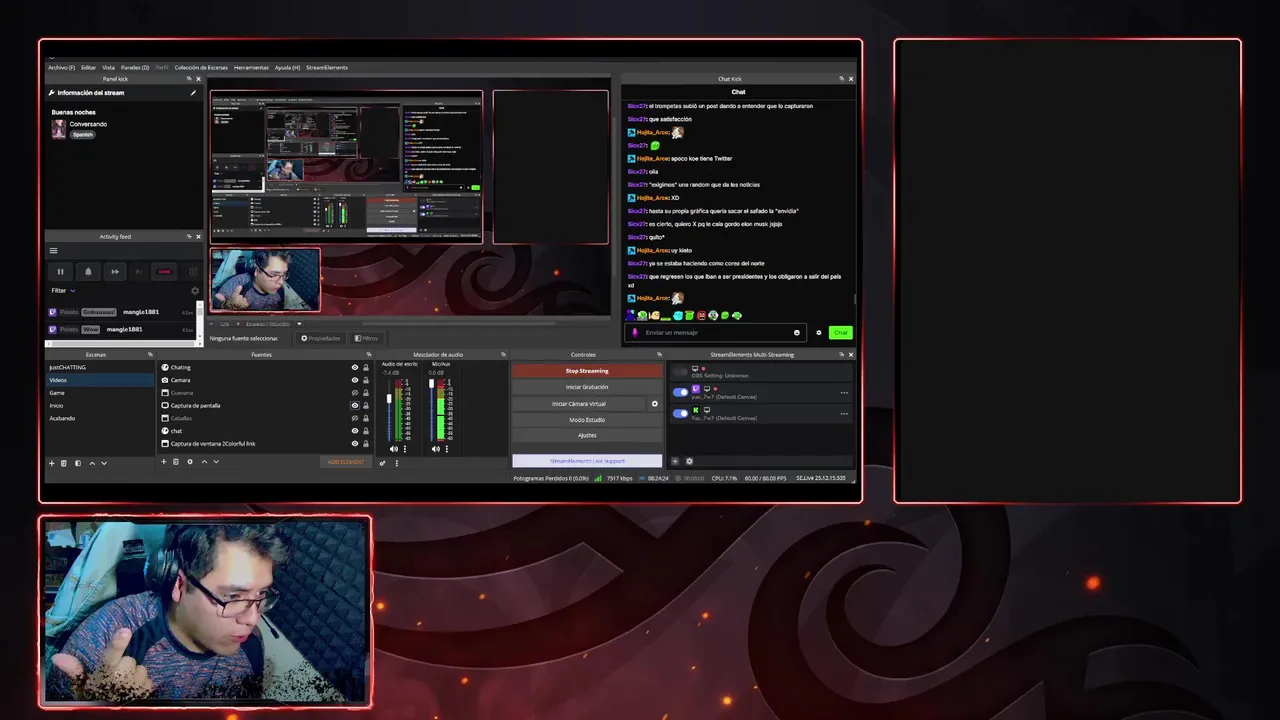Disable Twitch streaming toggle

pos(681,392)
